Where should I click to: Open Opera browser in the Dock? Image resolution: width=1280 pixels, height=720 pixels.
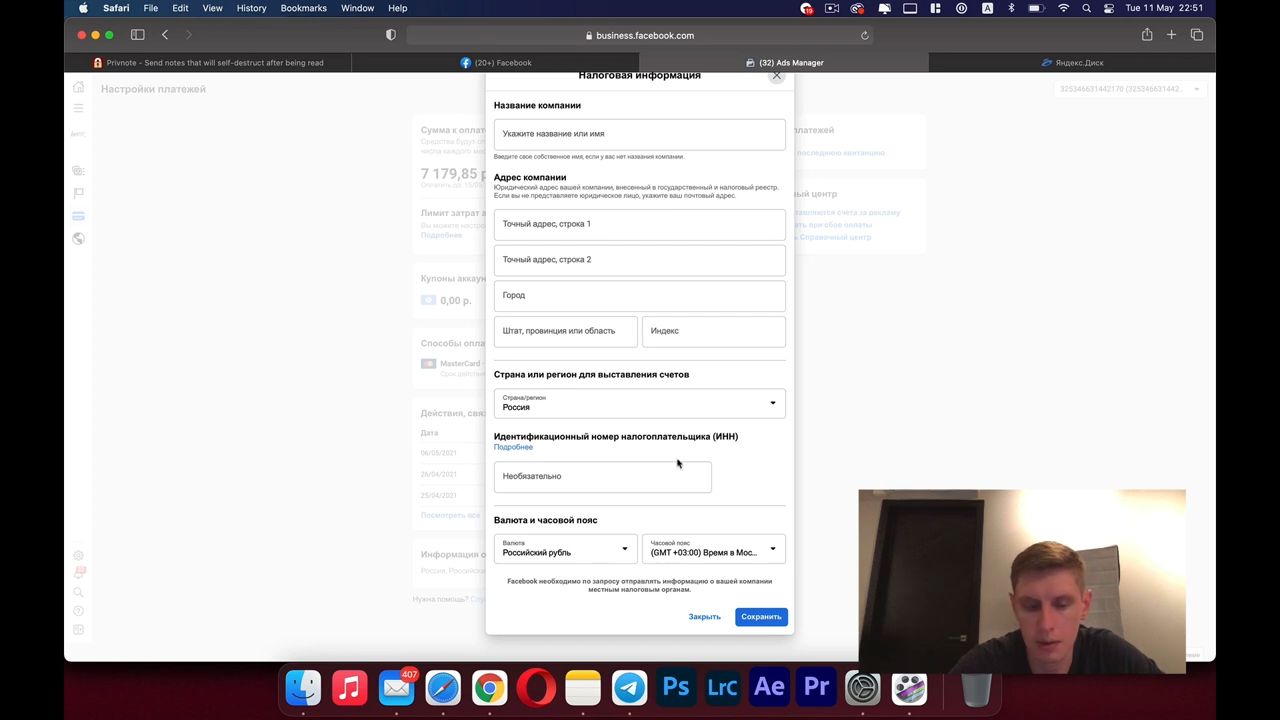pos(536,688)
